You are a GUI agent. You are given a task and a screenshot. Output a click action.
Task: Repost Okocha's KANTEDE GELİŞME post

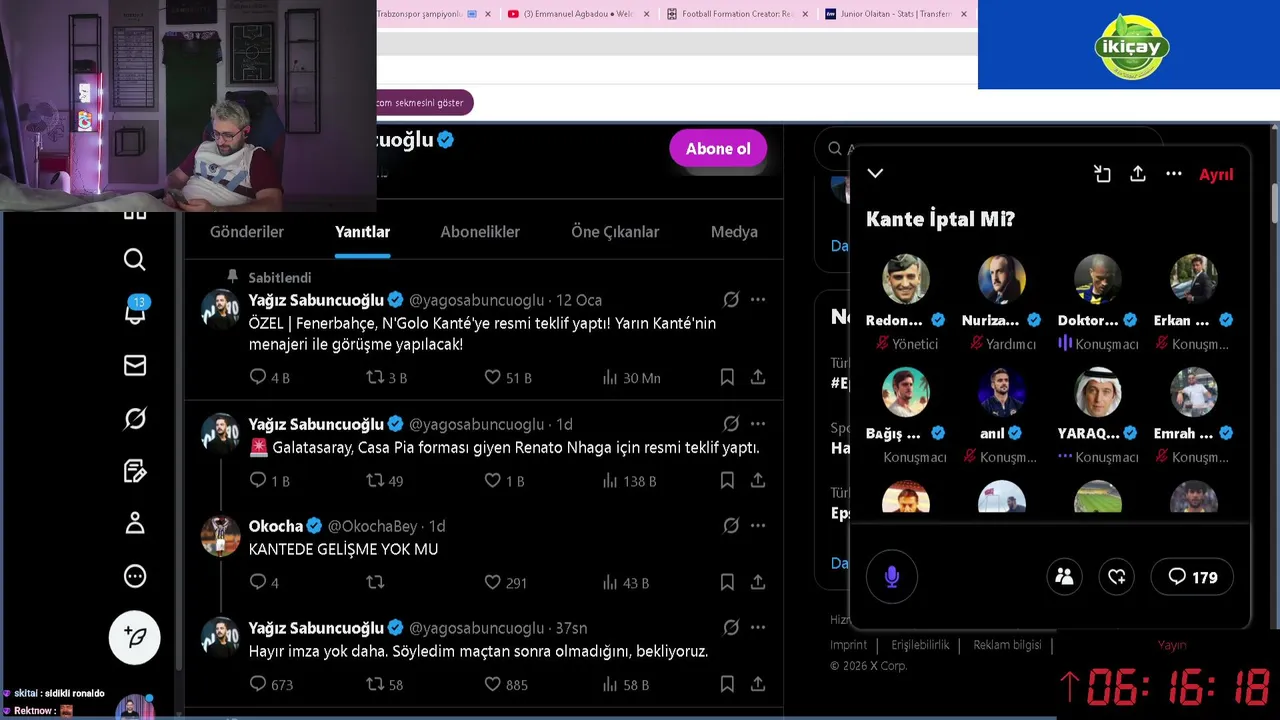coord(375,582)
